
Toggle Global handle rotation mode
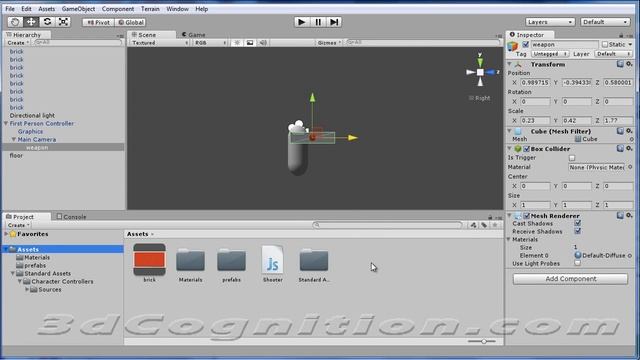tap(131, 22)
